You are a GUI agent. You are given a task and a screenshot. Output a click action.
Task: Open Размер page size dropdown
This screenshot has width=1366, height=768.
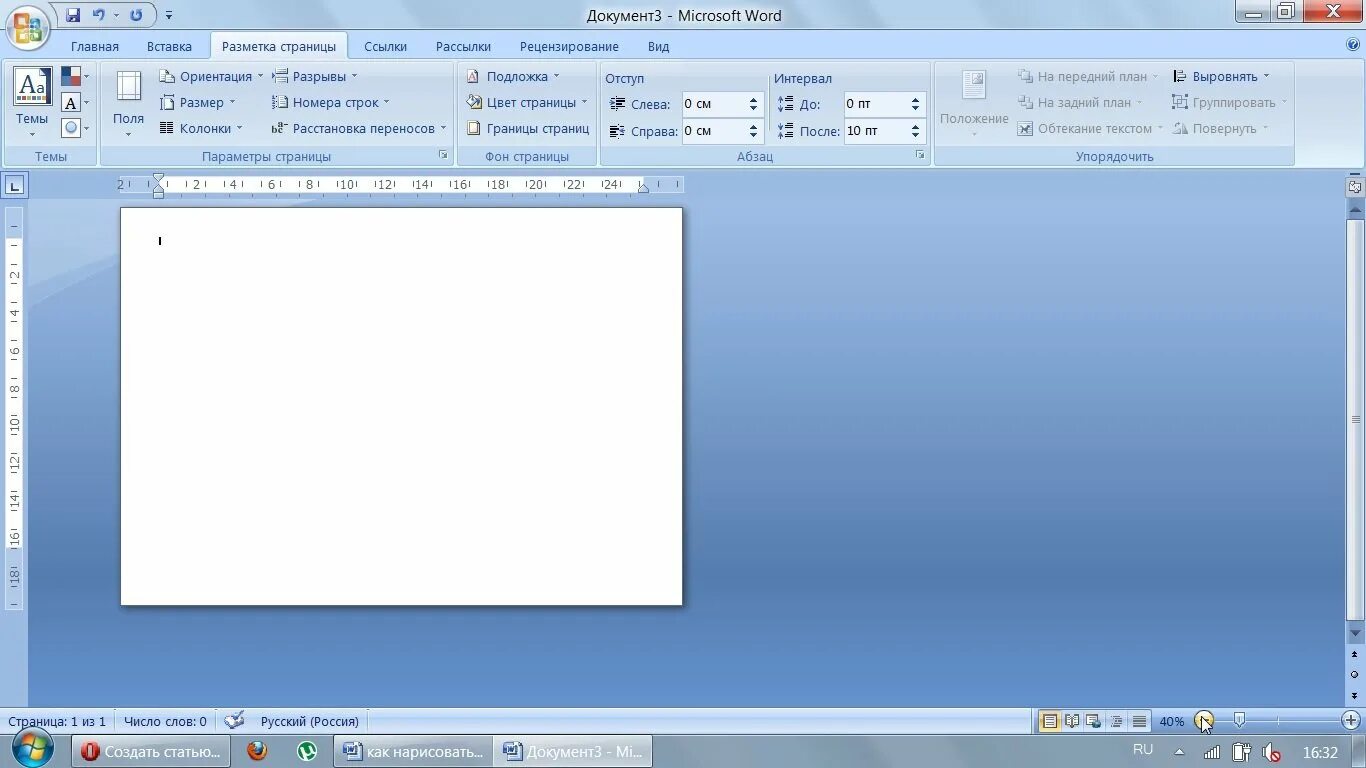tap(197, 102)
